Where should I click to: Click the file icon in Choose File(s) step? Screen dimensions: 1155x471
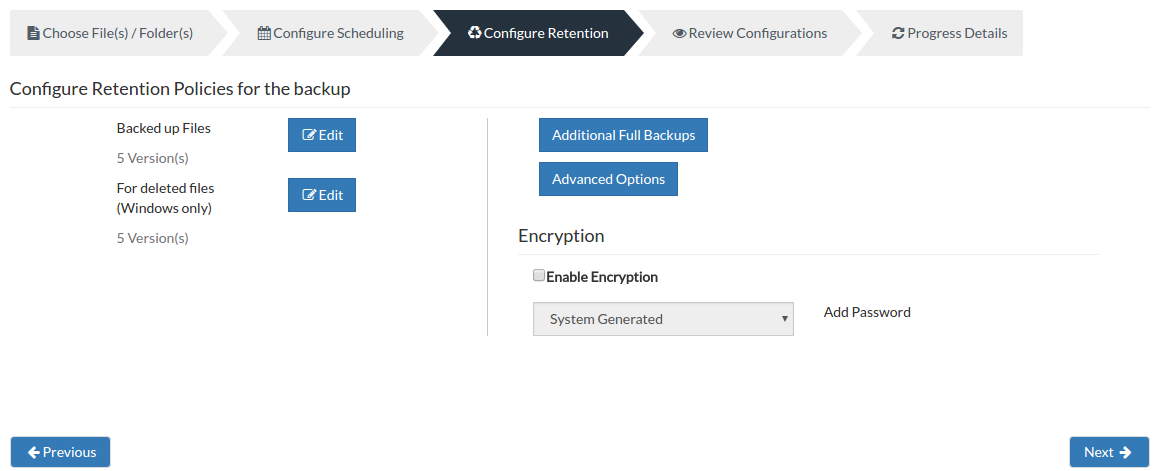33,33
